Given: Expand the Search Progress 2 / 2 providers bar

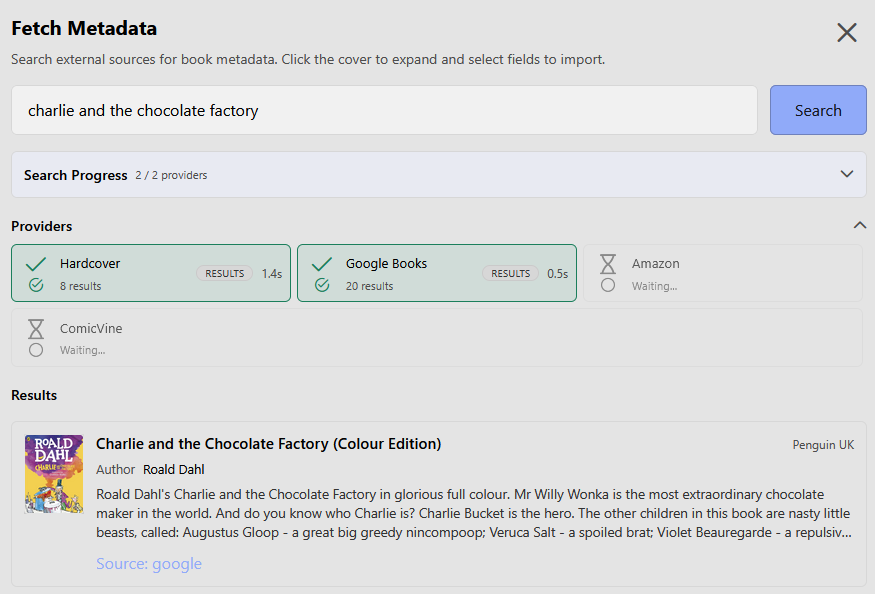Looking at the screenshot, I should [400, 175].
